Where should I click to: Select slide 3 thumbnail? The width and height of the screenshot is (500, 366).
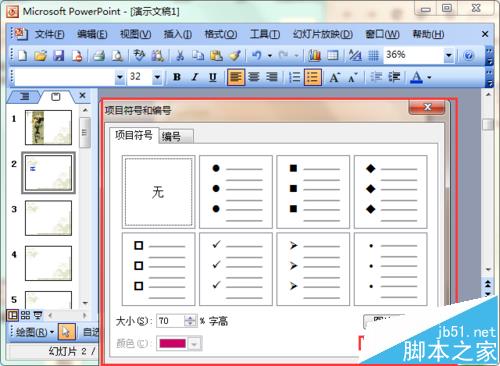click(x=48, y=218)
